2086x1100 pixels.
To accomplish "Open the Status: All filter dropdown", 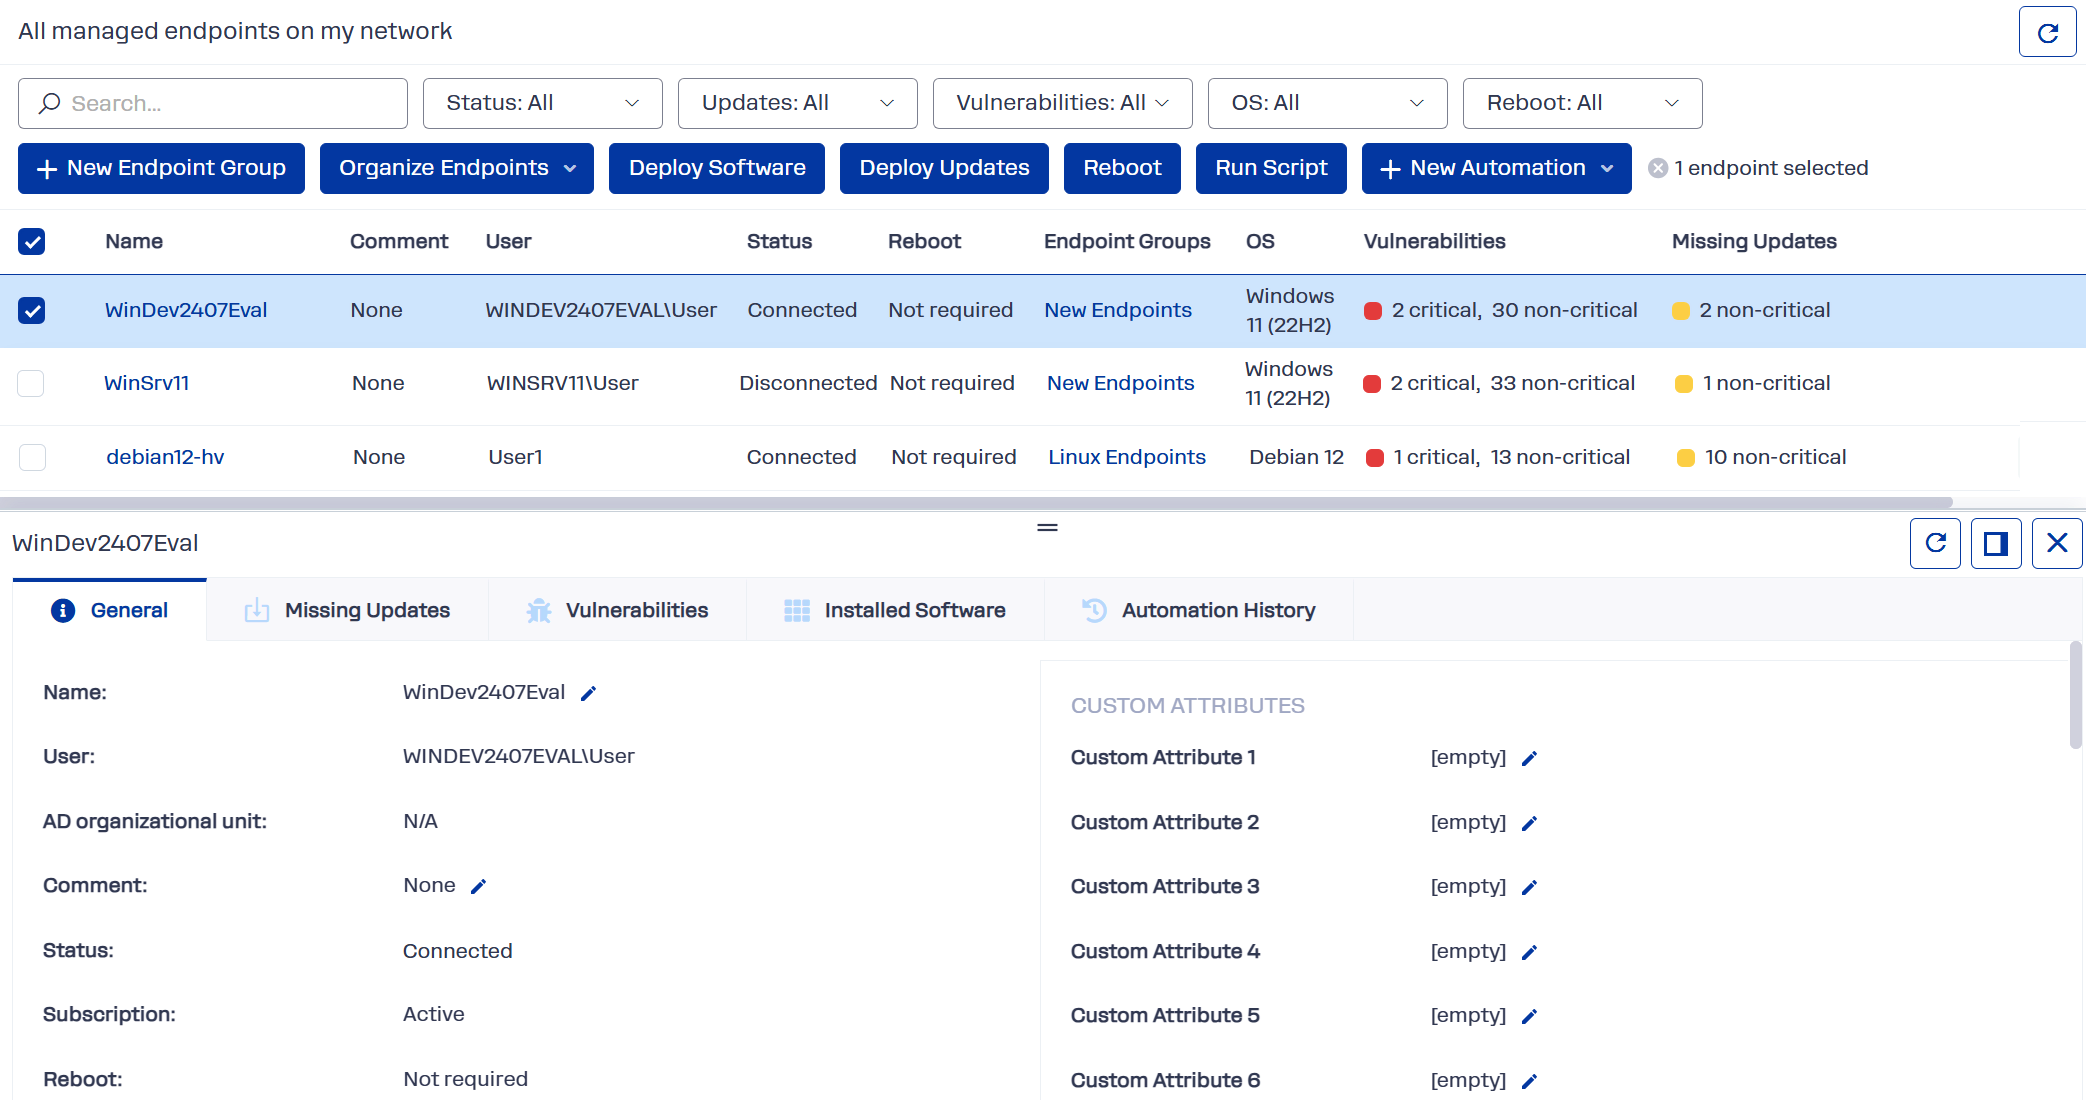I will 543,103.
